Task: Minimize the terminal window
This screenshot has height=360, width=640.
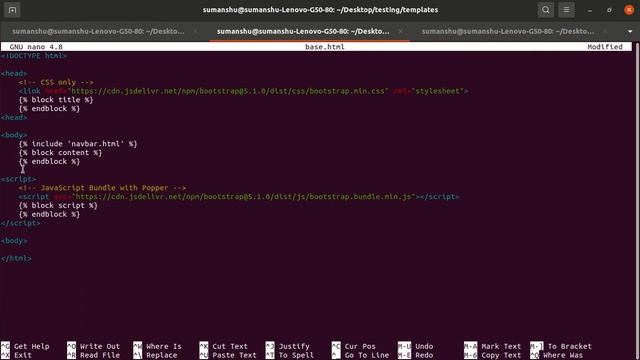Action: tap(590, 10)
